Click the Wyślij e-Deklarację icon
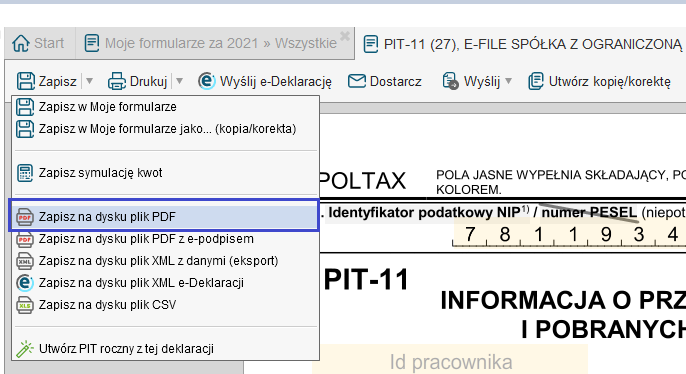The image size is (686, 374). (206, 81)
